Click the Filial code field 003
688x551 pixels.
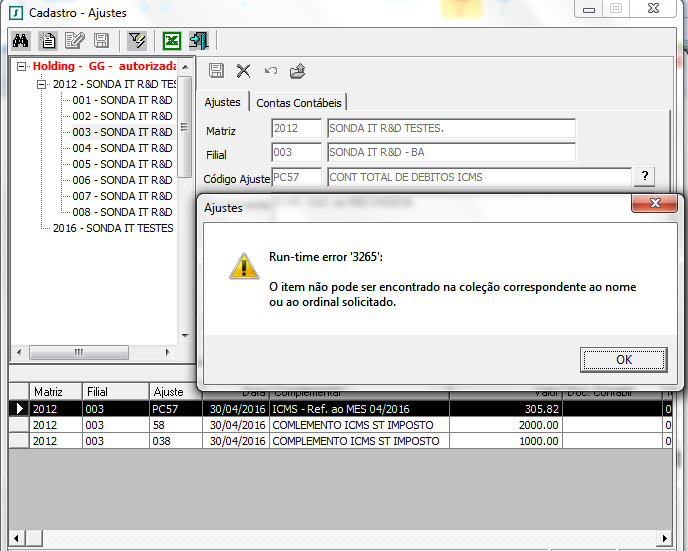(296, 152)
